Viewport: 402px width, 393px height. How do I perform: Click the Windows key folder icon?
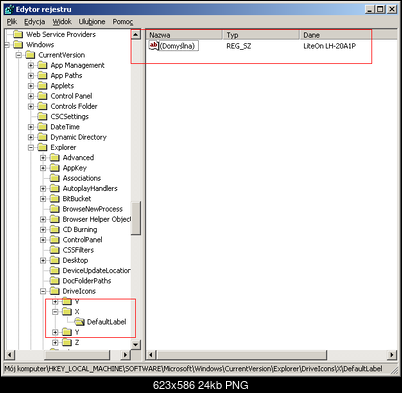pos(18,45)
